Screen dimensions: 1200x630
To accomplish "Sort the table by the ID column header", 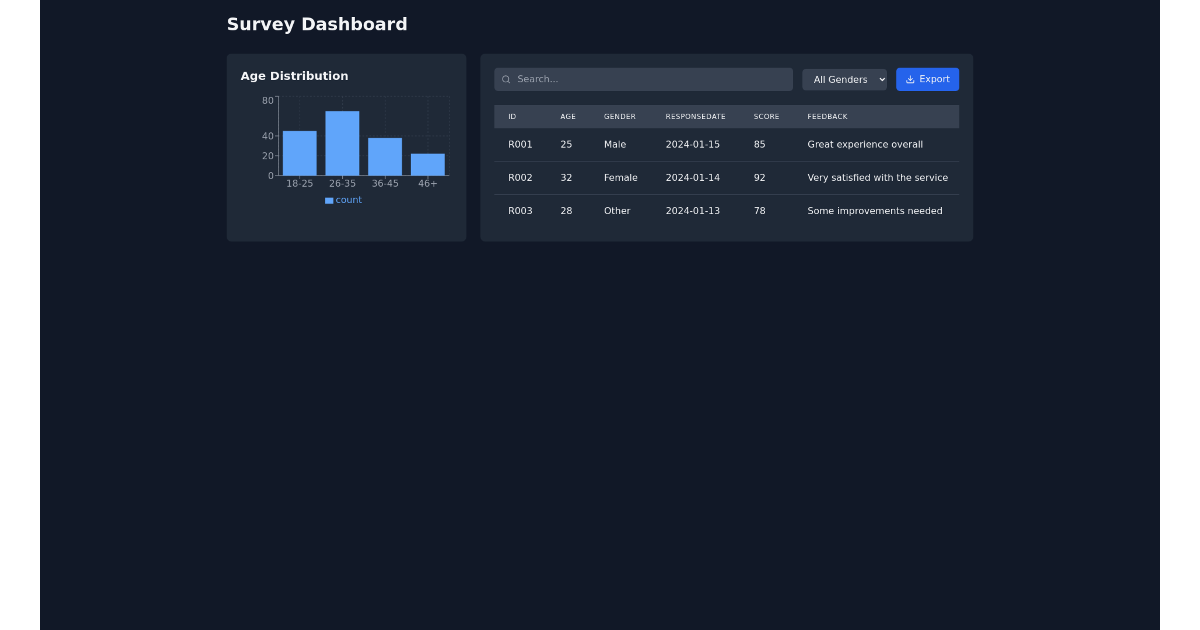I will (513, 116).
